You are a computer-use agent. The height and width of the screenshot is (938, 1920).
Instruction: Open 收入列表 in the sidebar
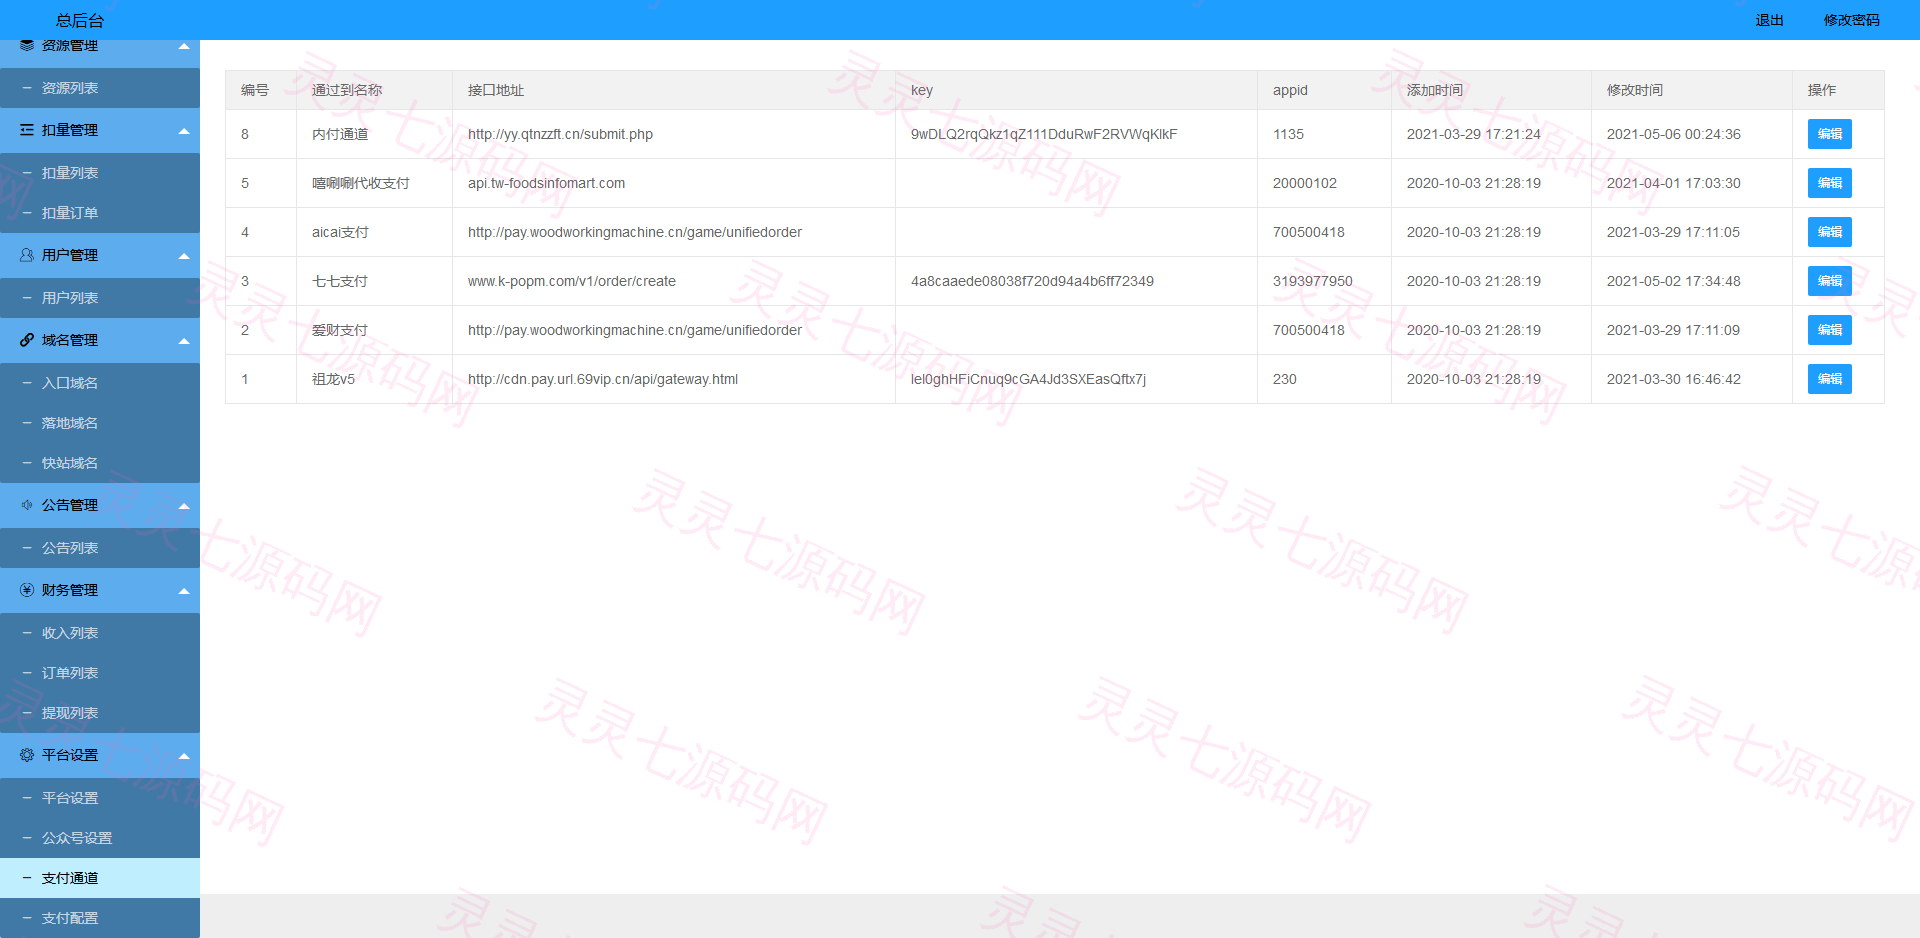[x=100, y=633]
